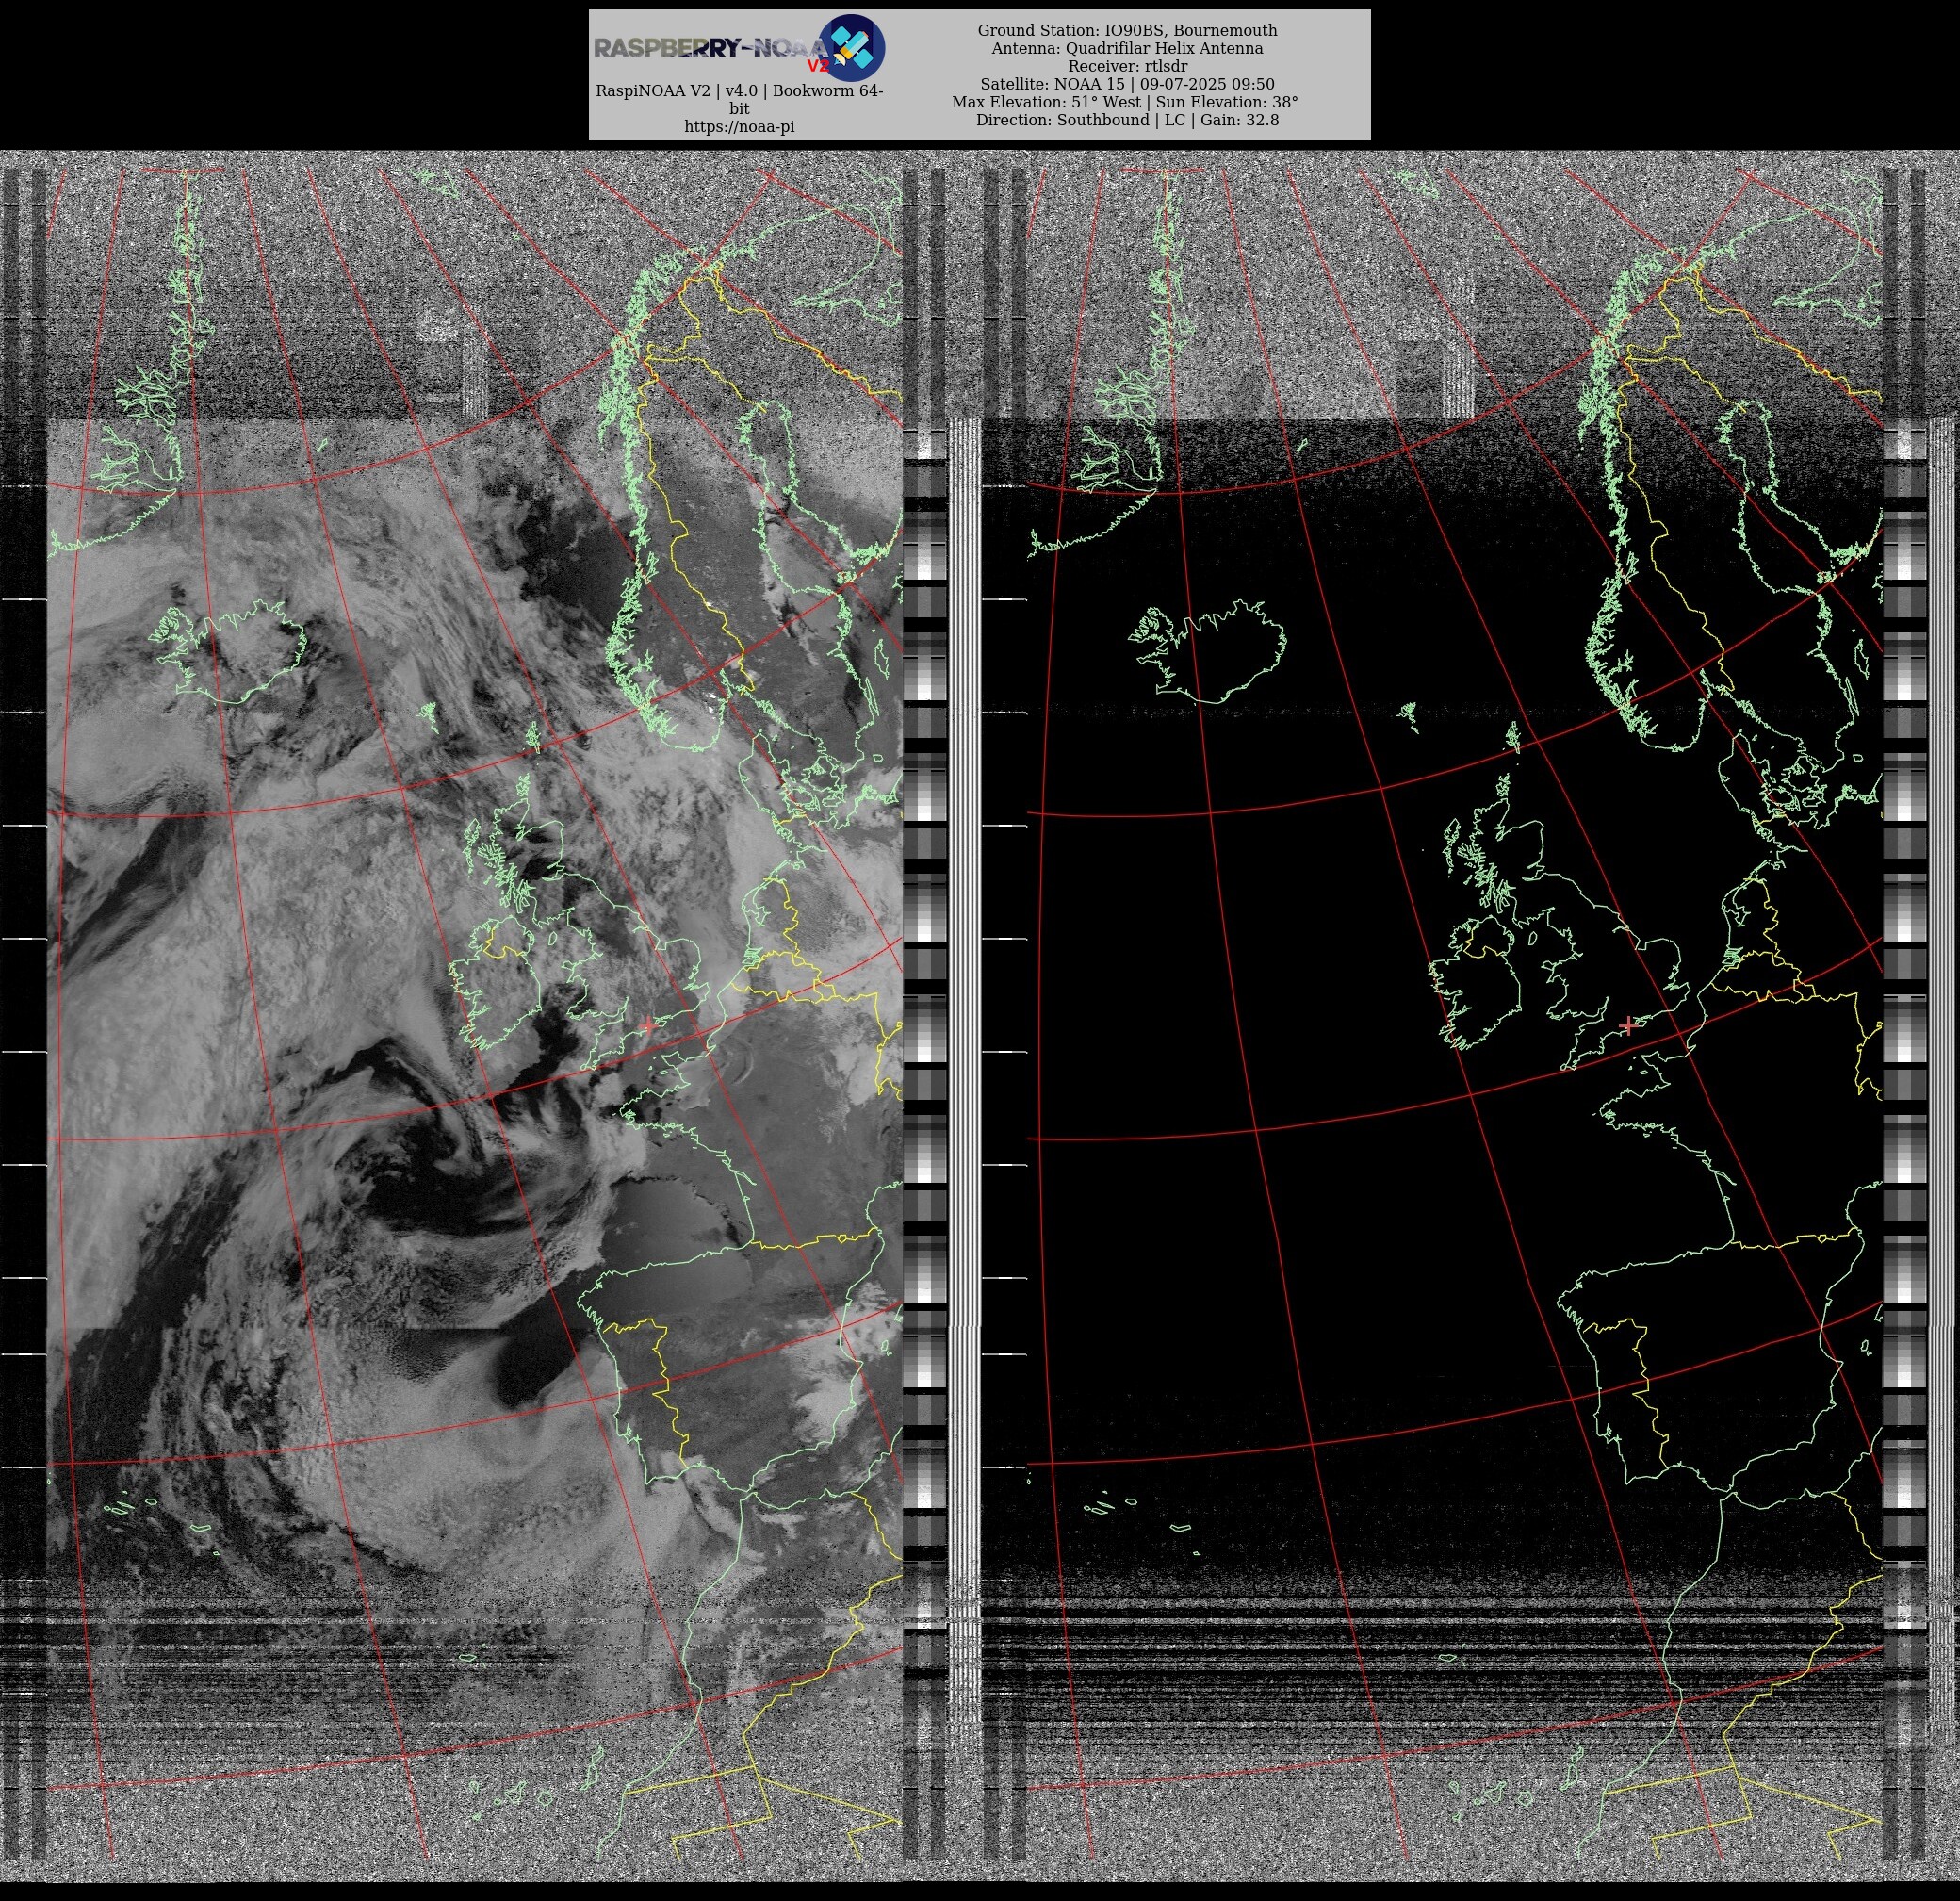Image resolution: width=1960 pixels, height=1901 pixels.
Task: Click the satellite emblem in the header
Action: [x=852, y=48]
